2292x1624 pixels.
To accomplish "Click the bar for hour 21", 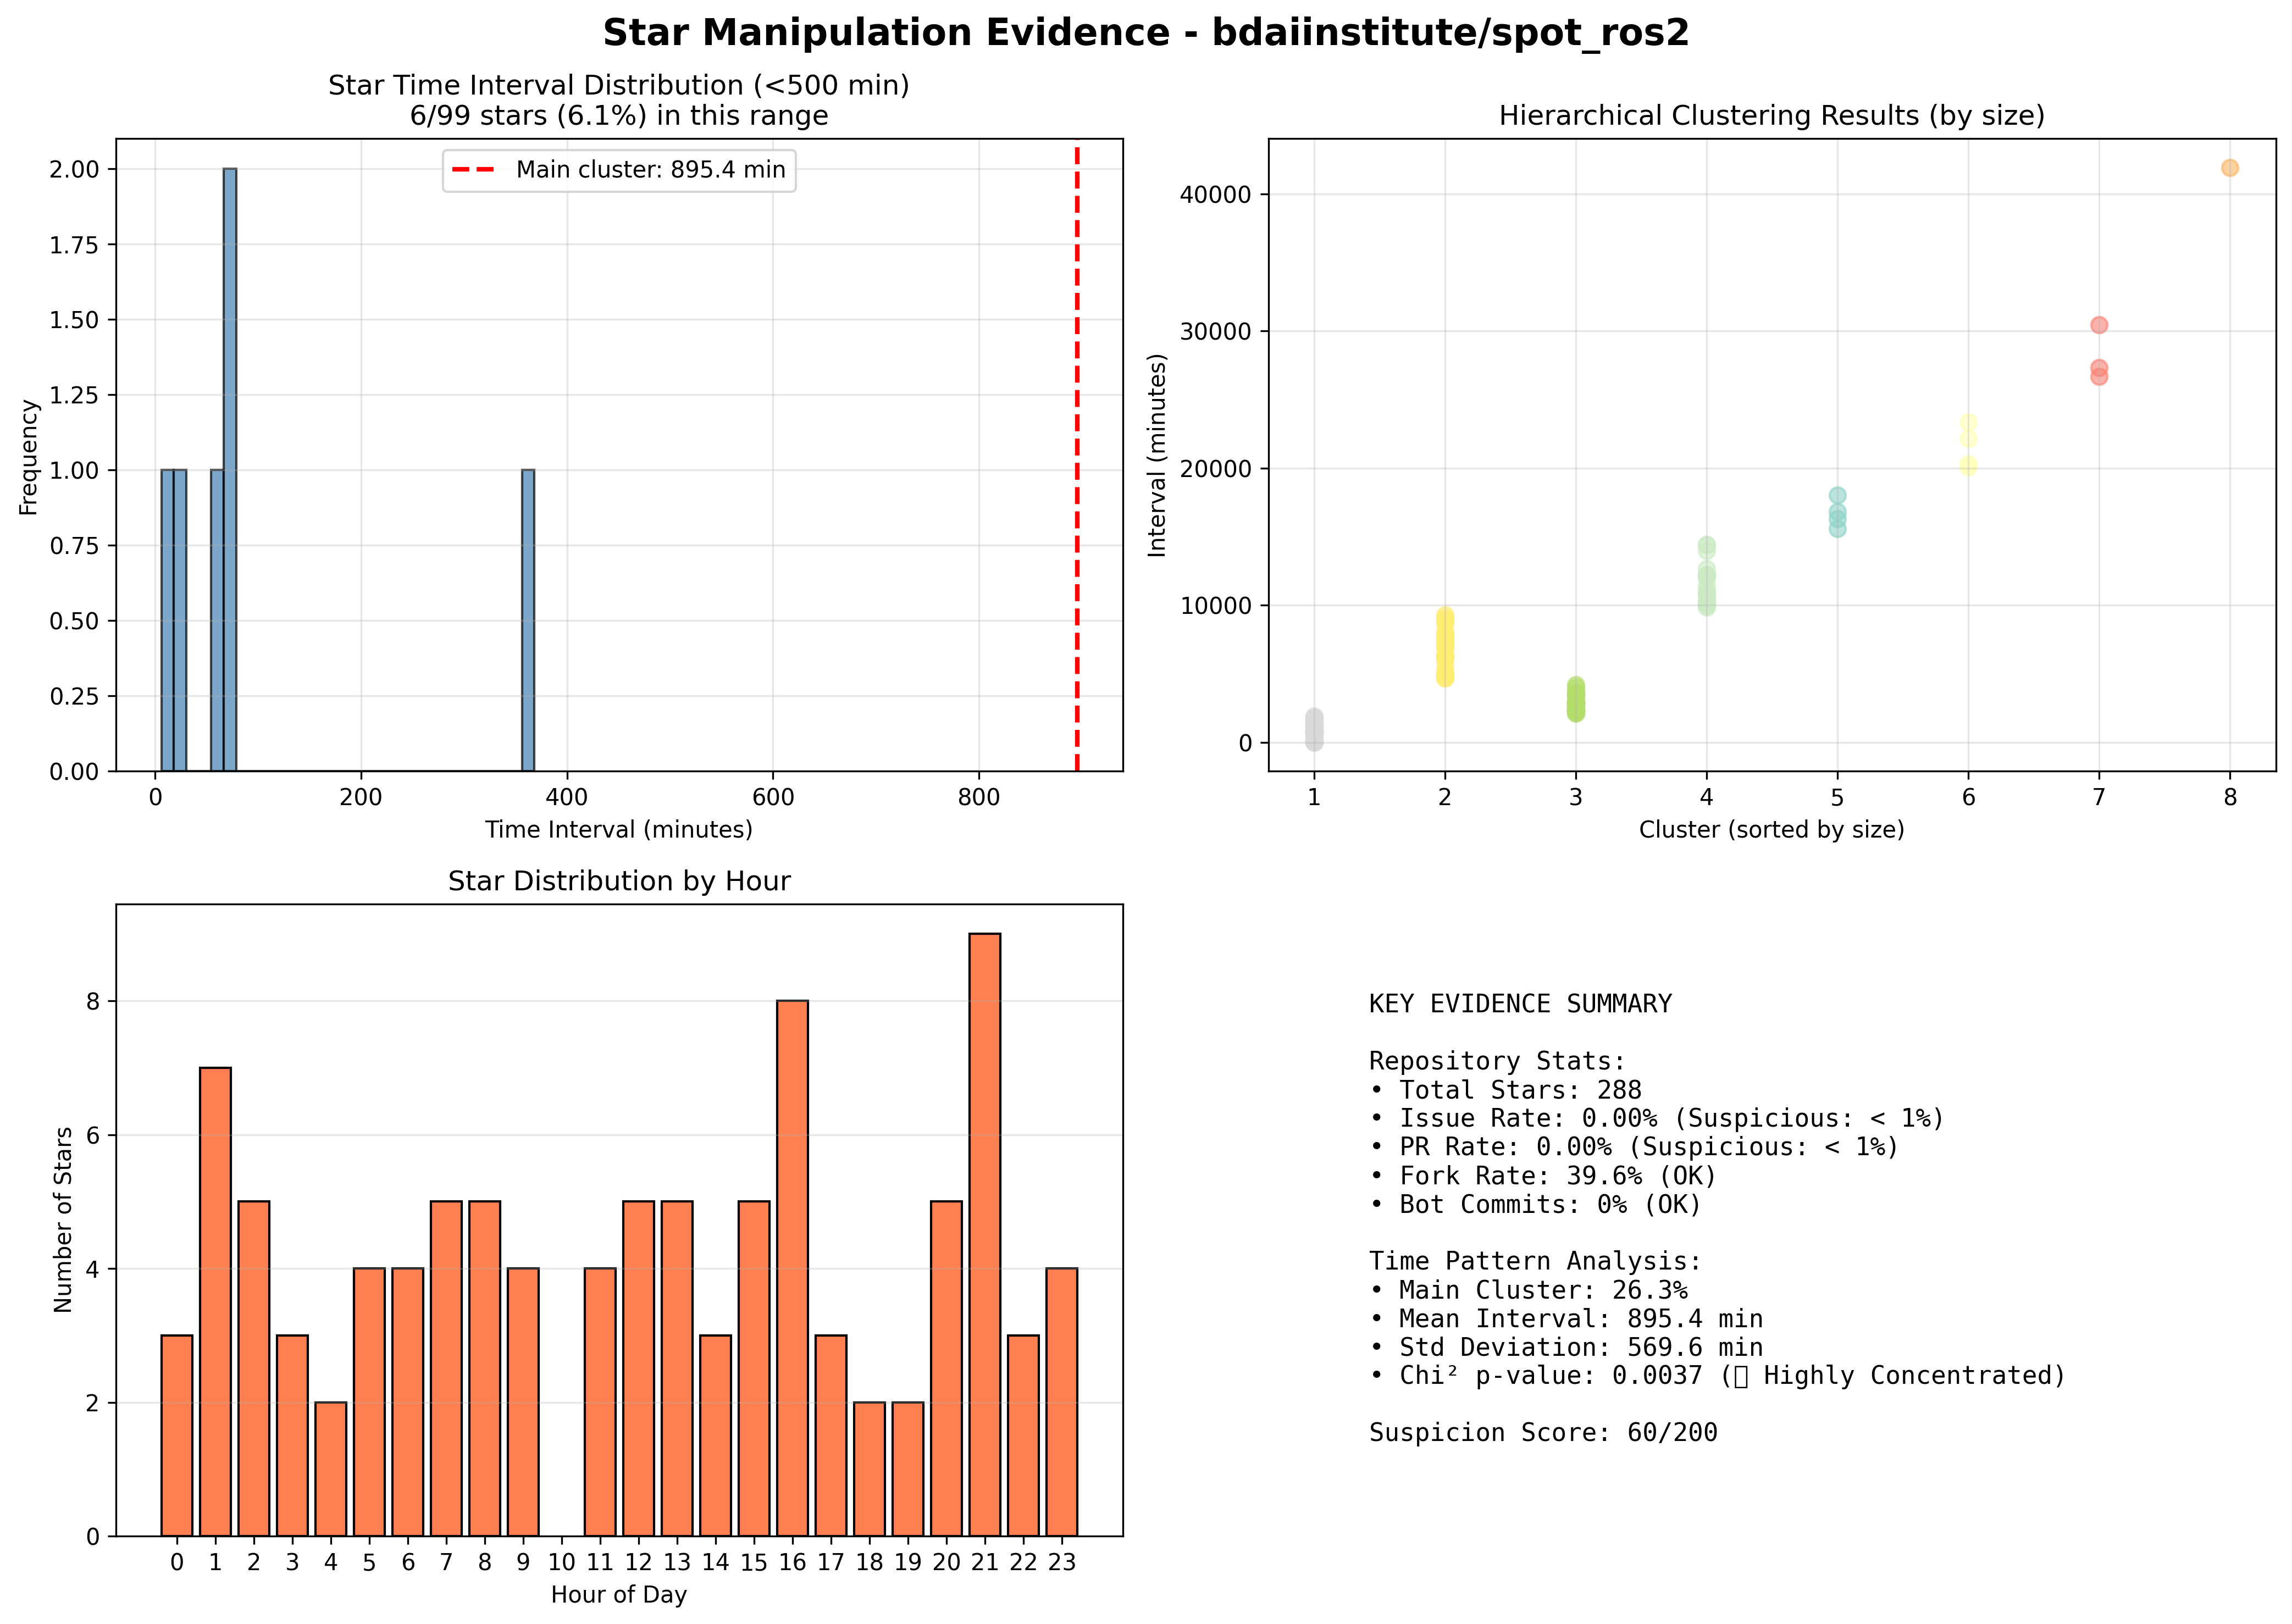I will click(985, 1234).
